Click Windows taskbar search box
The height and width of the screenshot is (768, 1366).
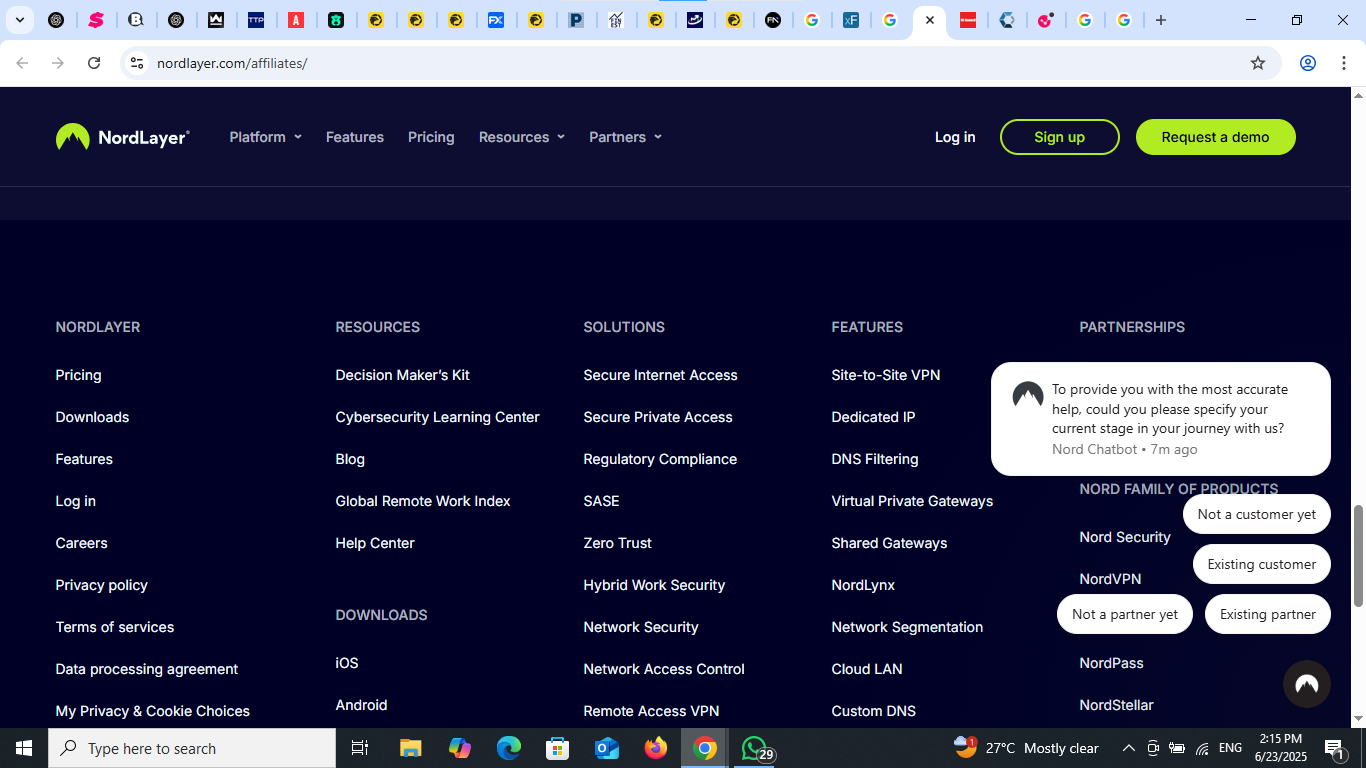click(x=192, y=748)
